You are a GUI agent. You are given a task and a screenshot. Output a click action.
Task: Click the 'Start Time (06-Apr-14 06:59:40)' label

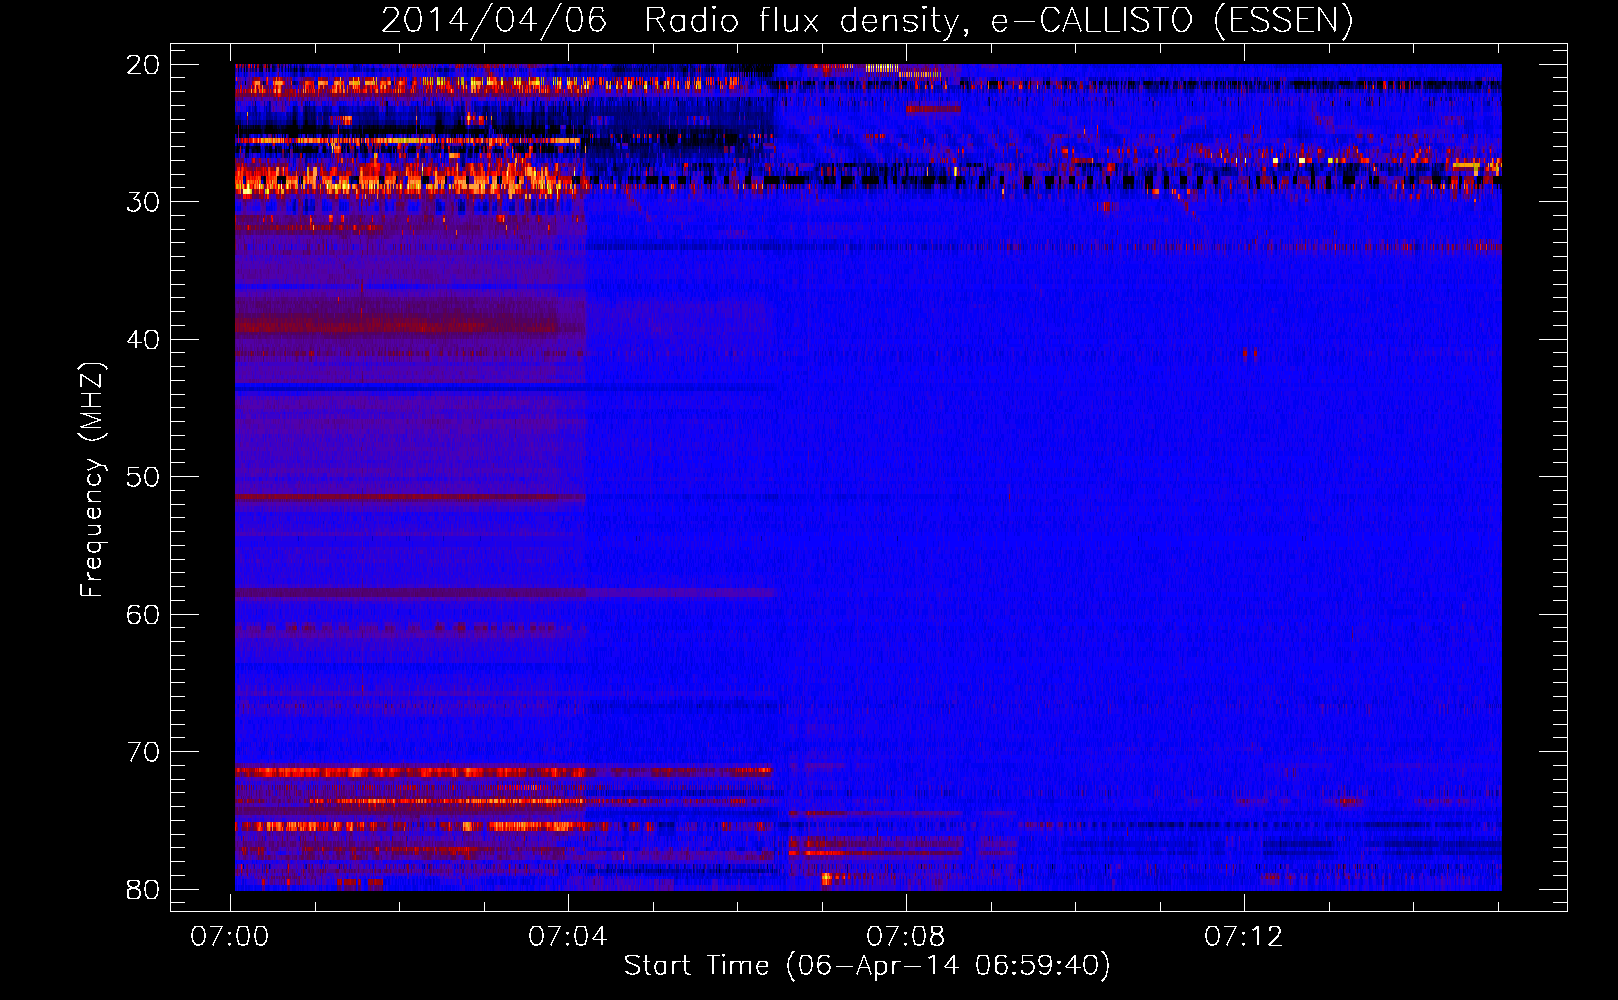pyautogui.click(x=867, y=966)
